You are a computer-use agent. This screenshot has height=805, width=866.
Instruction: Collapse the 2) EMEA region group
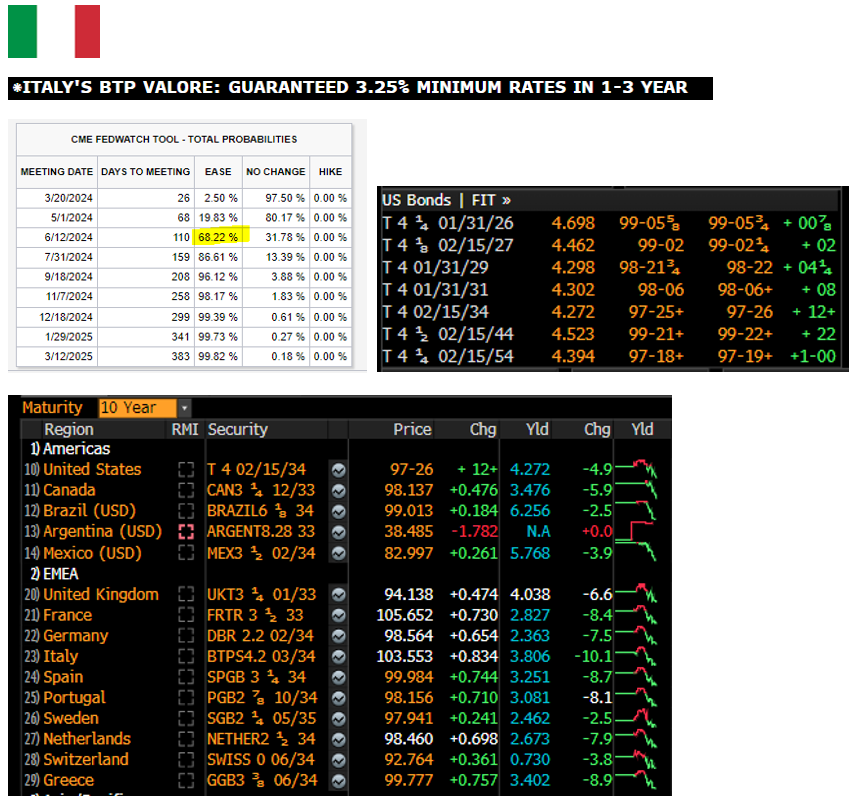point(54,574)
